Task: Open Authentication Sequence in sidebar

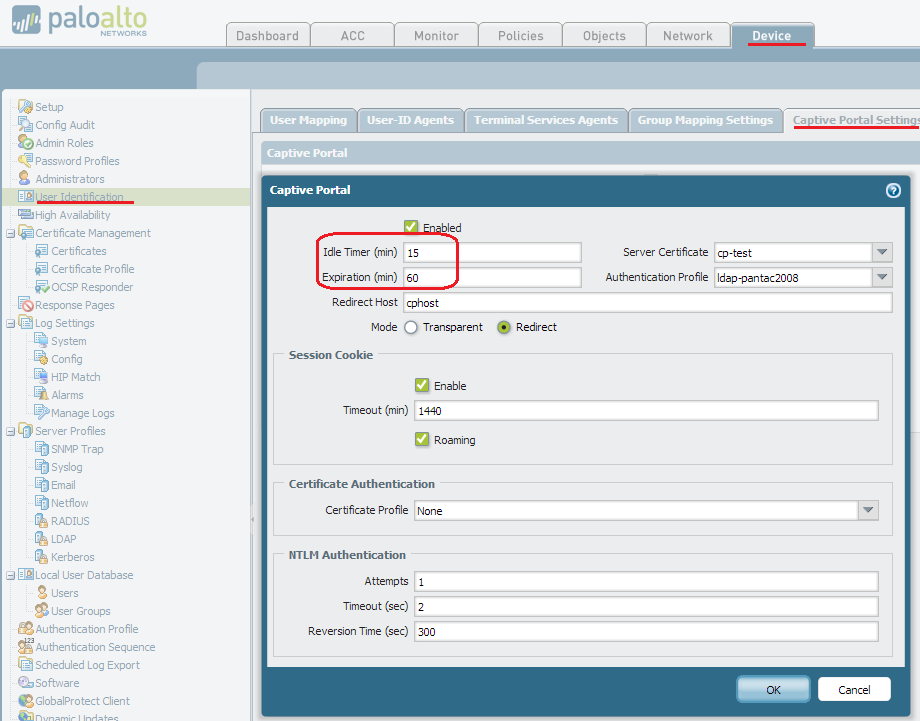Action: [x=95, y=647]
